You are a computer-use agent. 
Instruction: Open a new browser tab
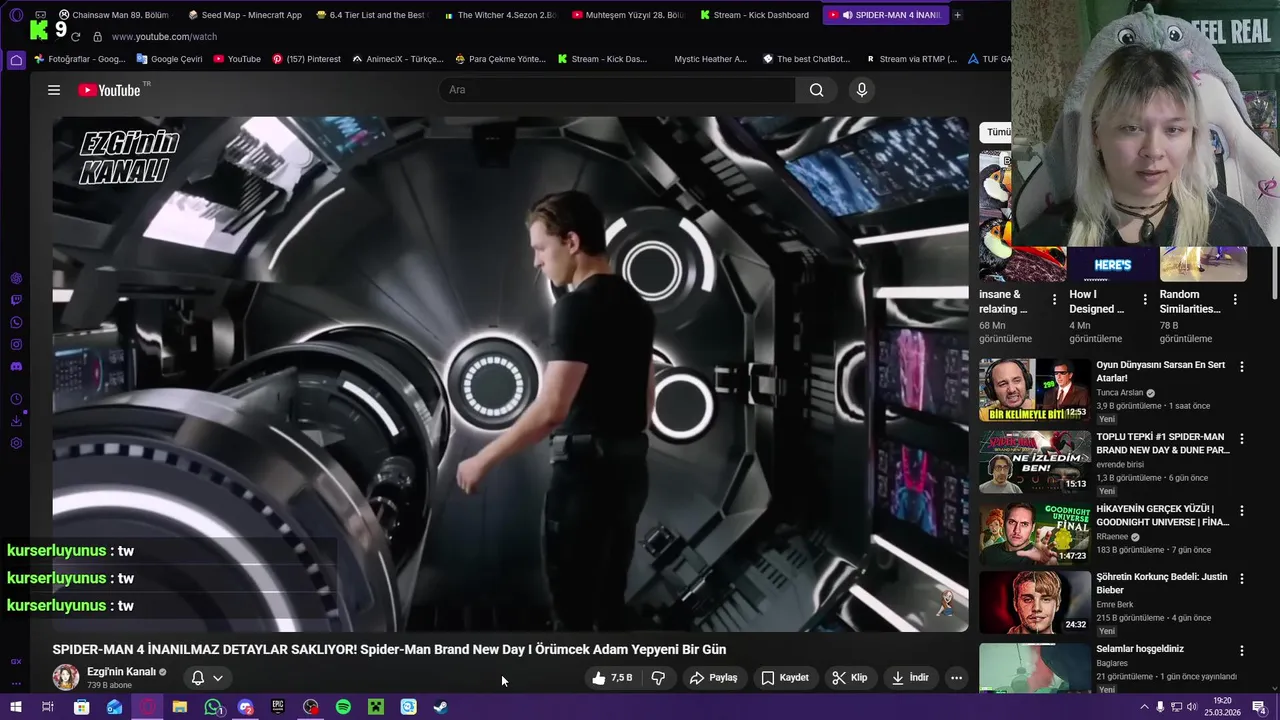957,15
